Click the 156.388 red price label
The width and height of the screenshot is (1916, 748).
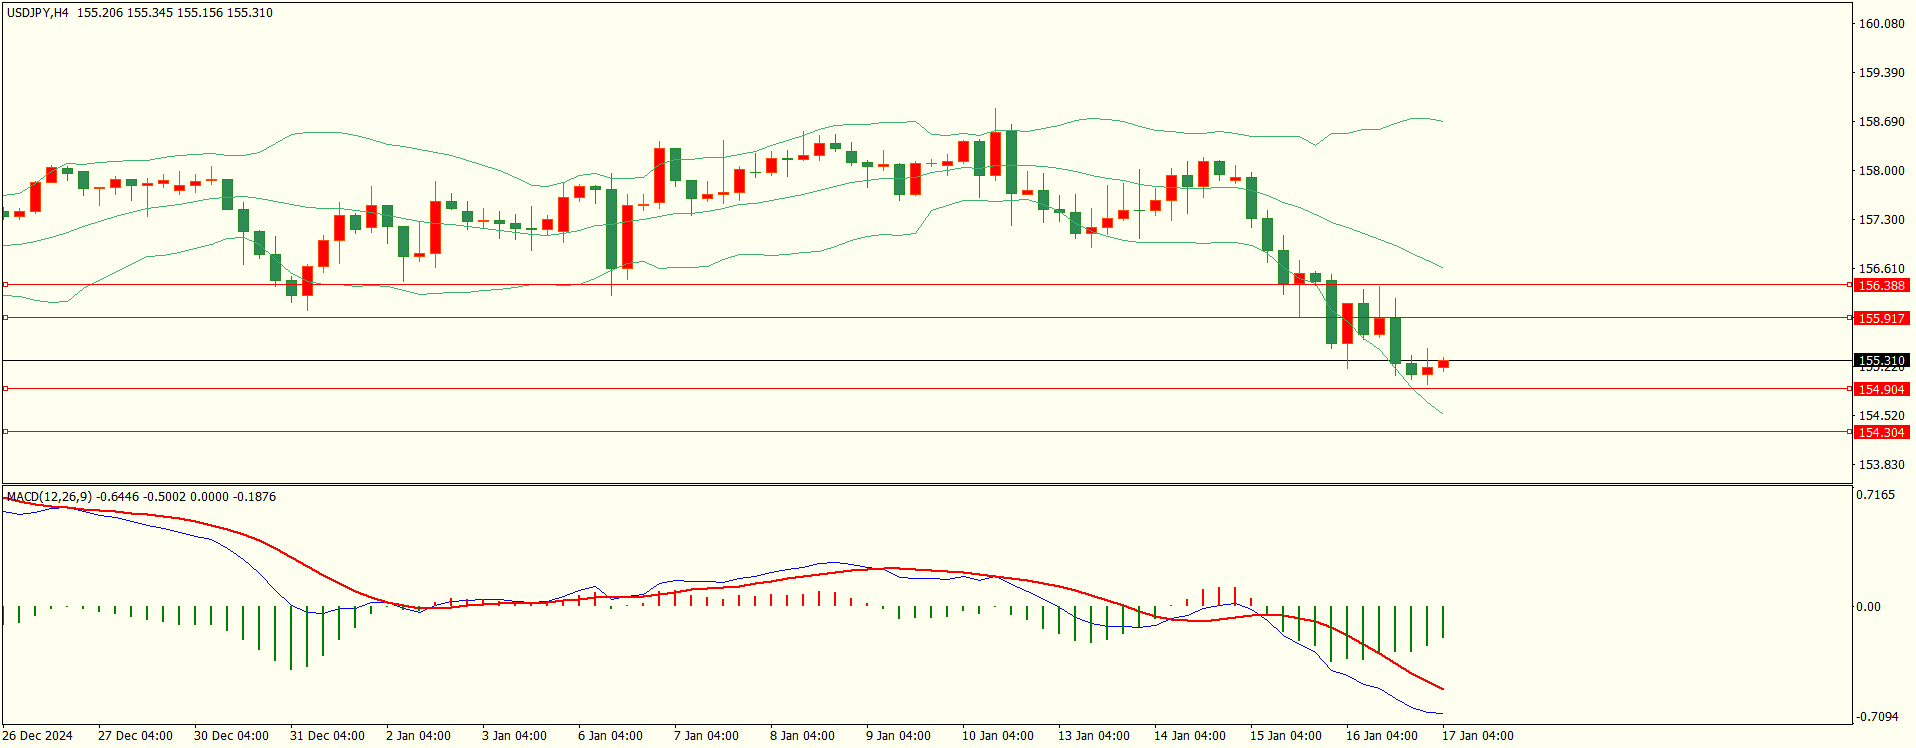point(1881,286)
